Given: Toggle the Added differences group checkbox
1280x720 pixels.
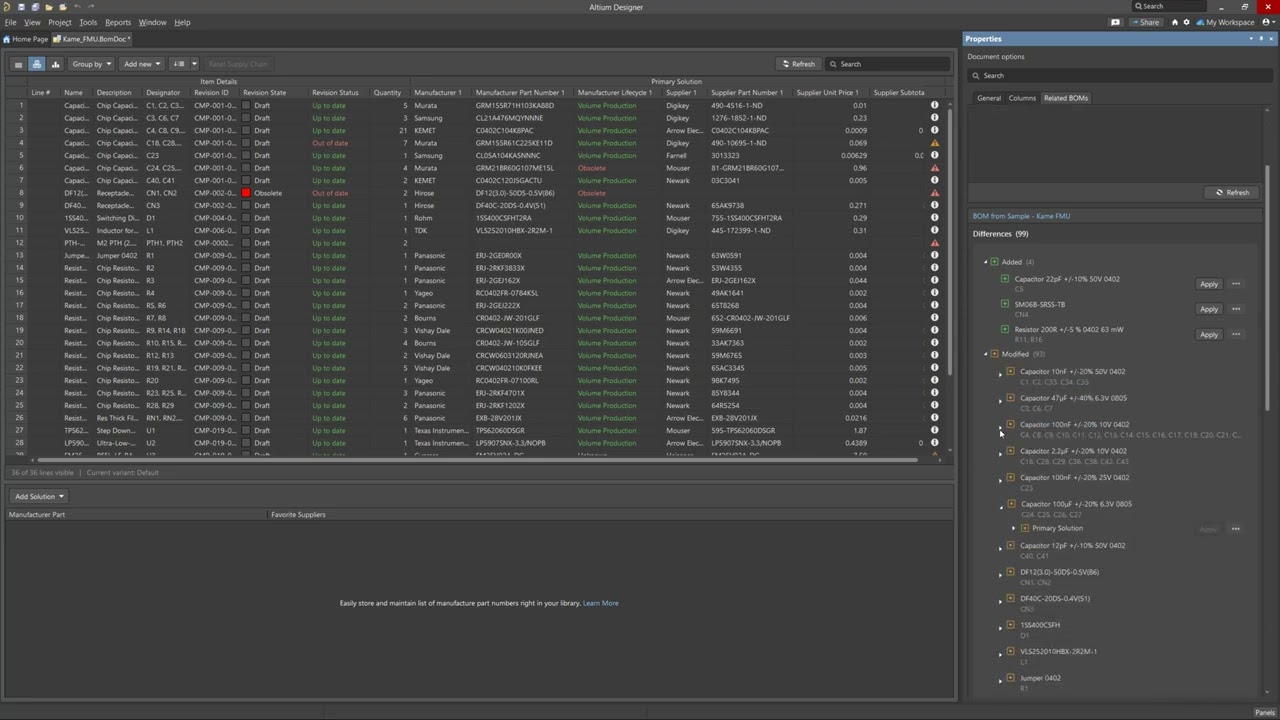Looking at the screenshot, I should point(994,262).
